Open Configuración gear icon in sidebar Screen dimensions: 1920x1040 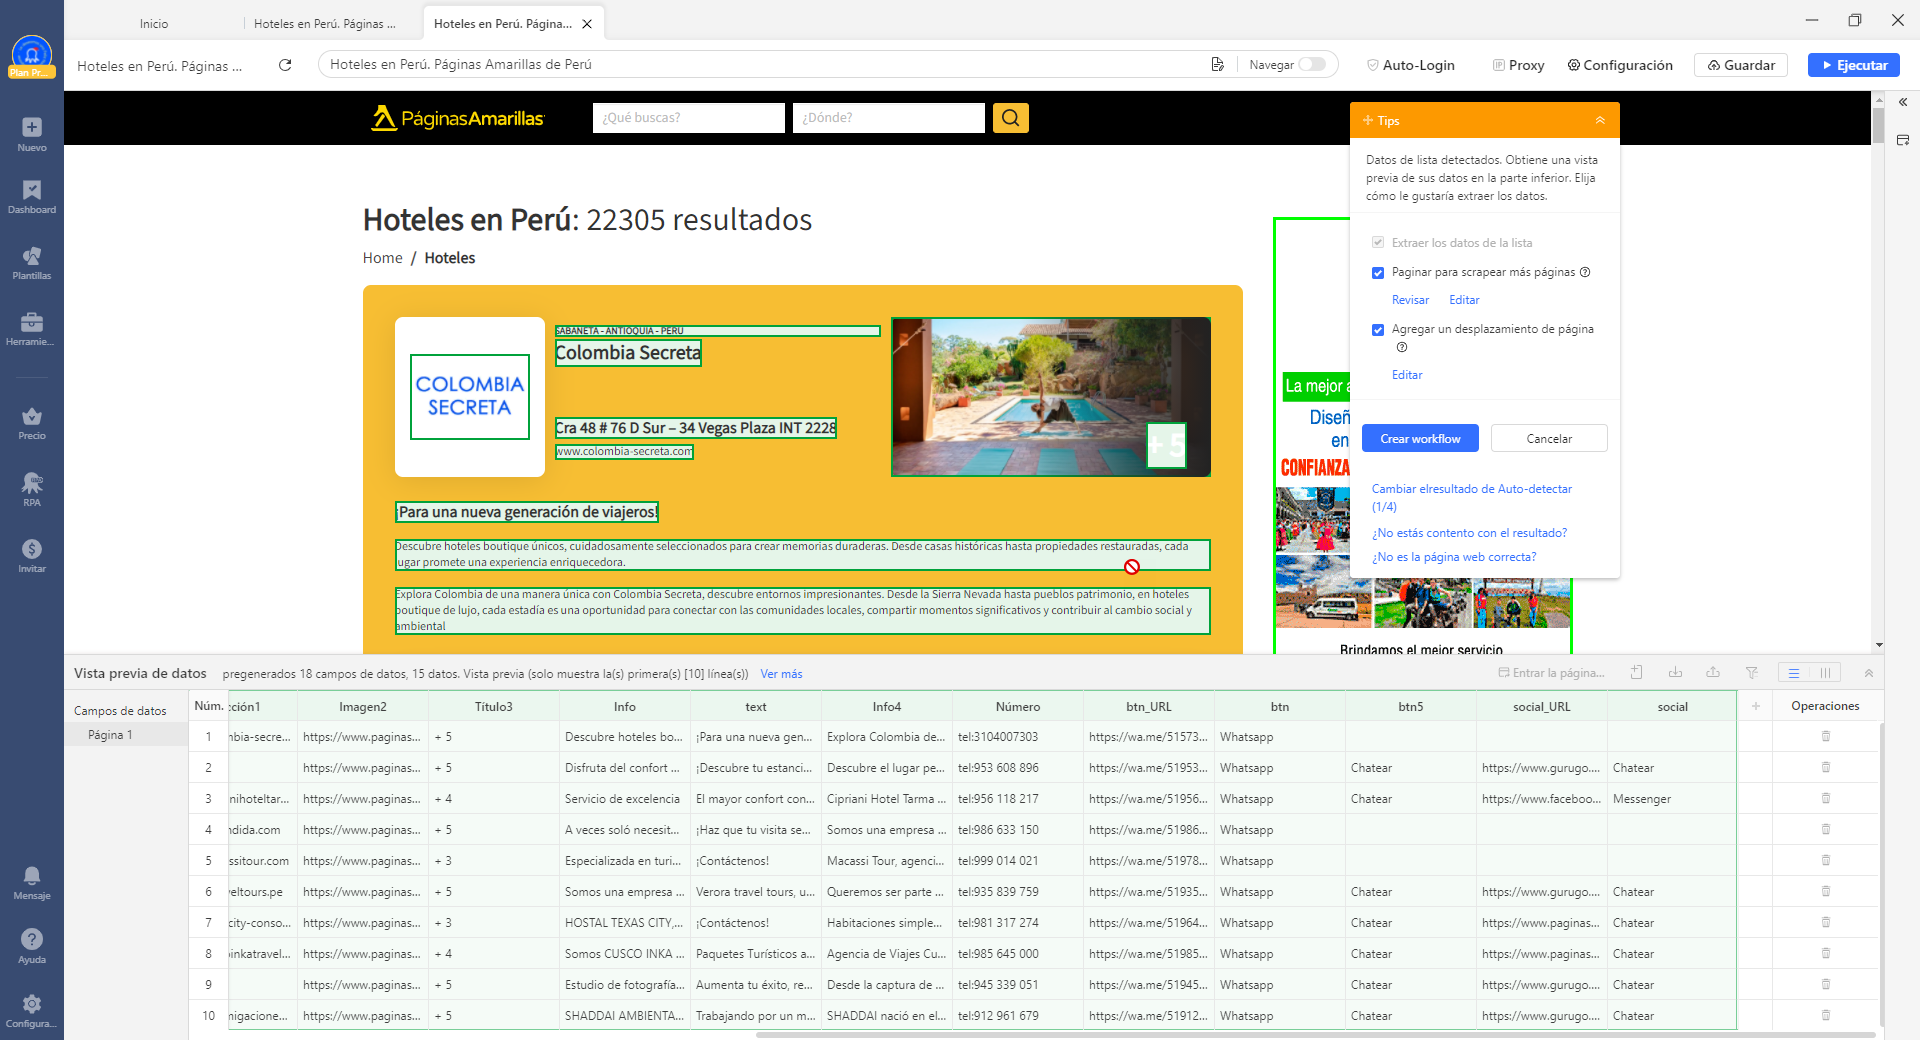click(x=32, y=1010)
